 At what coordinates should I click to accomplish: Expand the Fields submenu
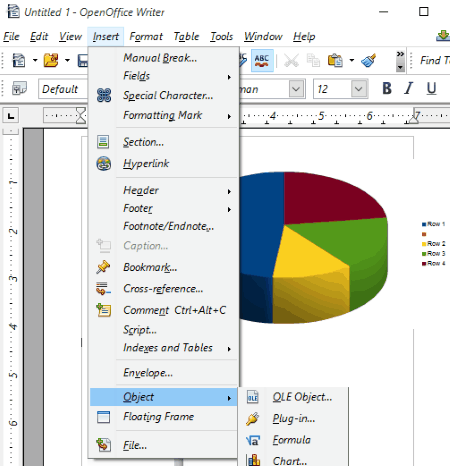[163, 76]
